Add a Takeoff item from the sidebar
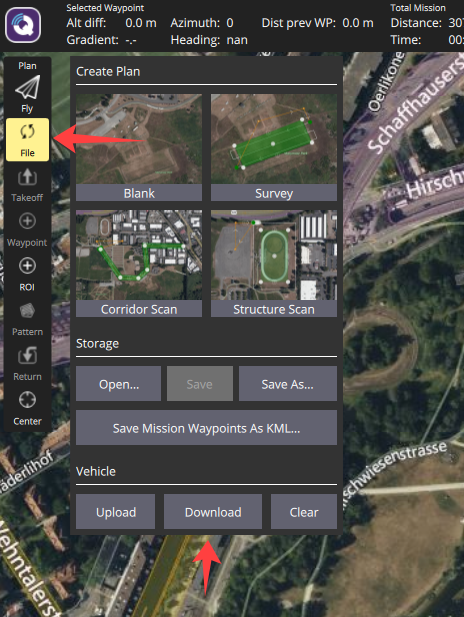The width and height of the screenshot is (464, 617). pyautogui.click(x=27, y=185)
